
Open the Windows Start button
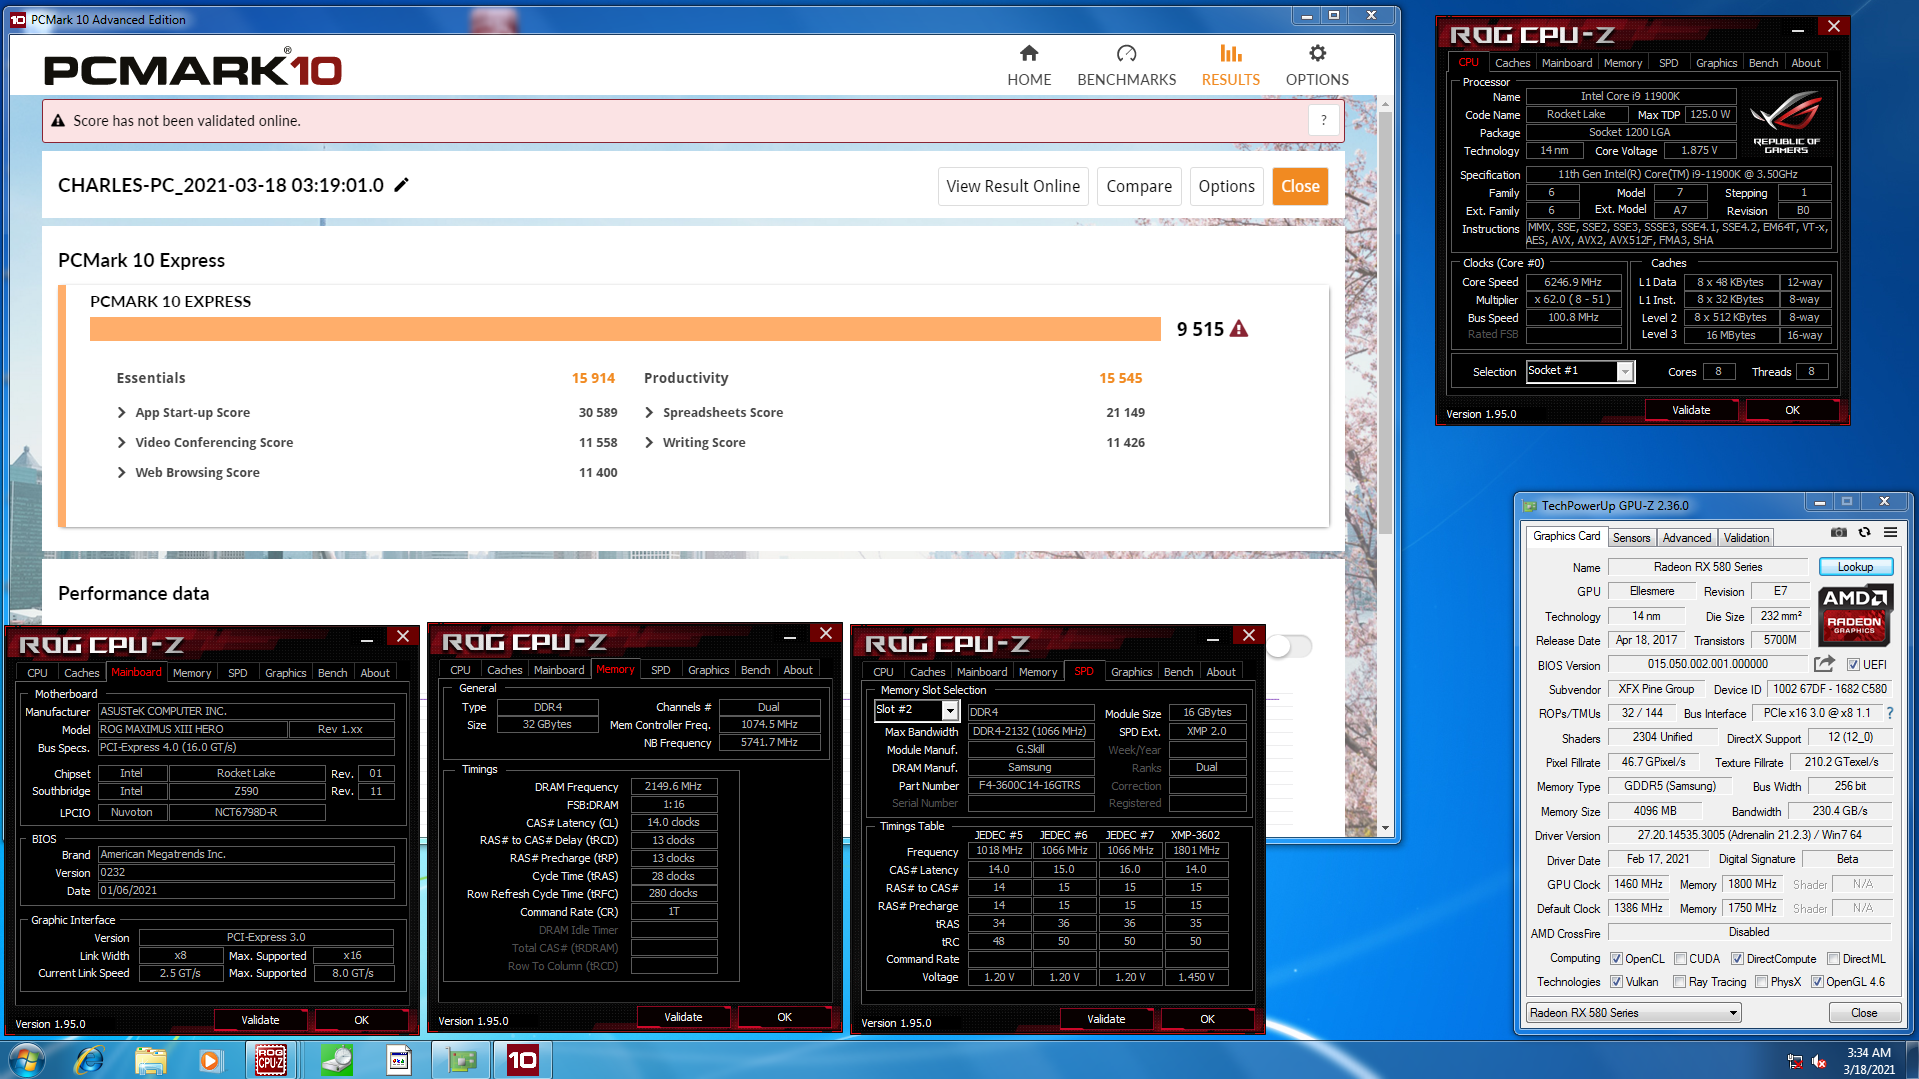[27, 1060]
